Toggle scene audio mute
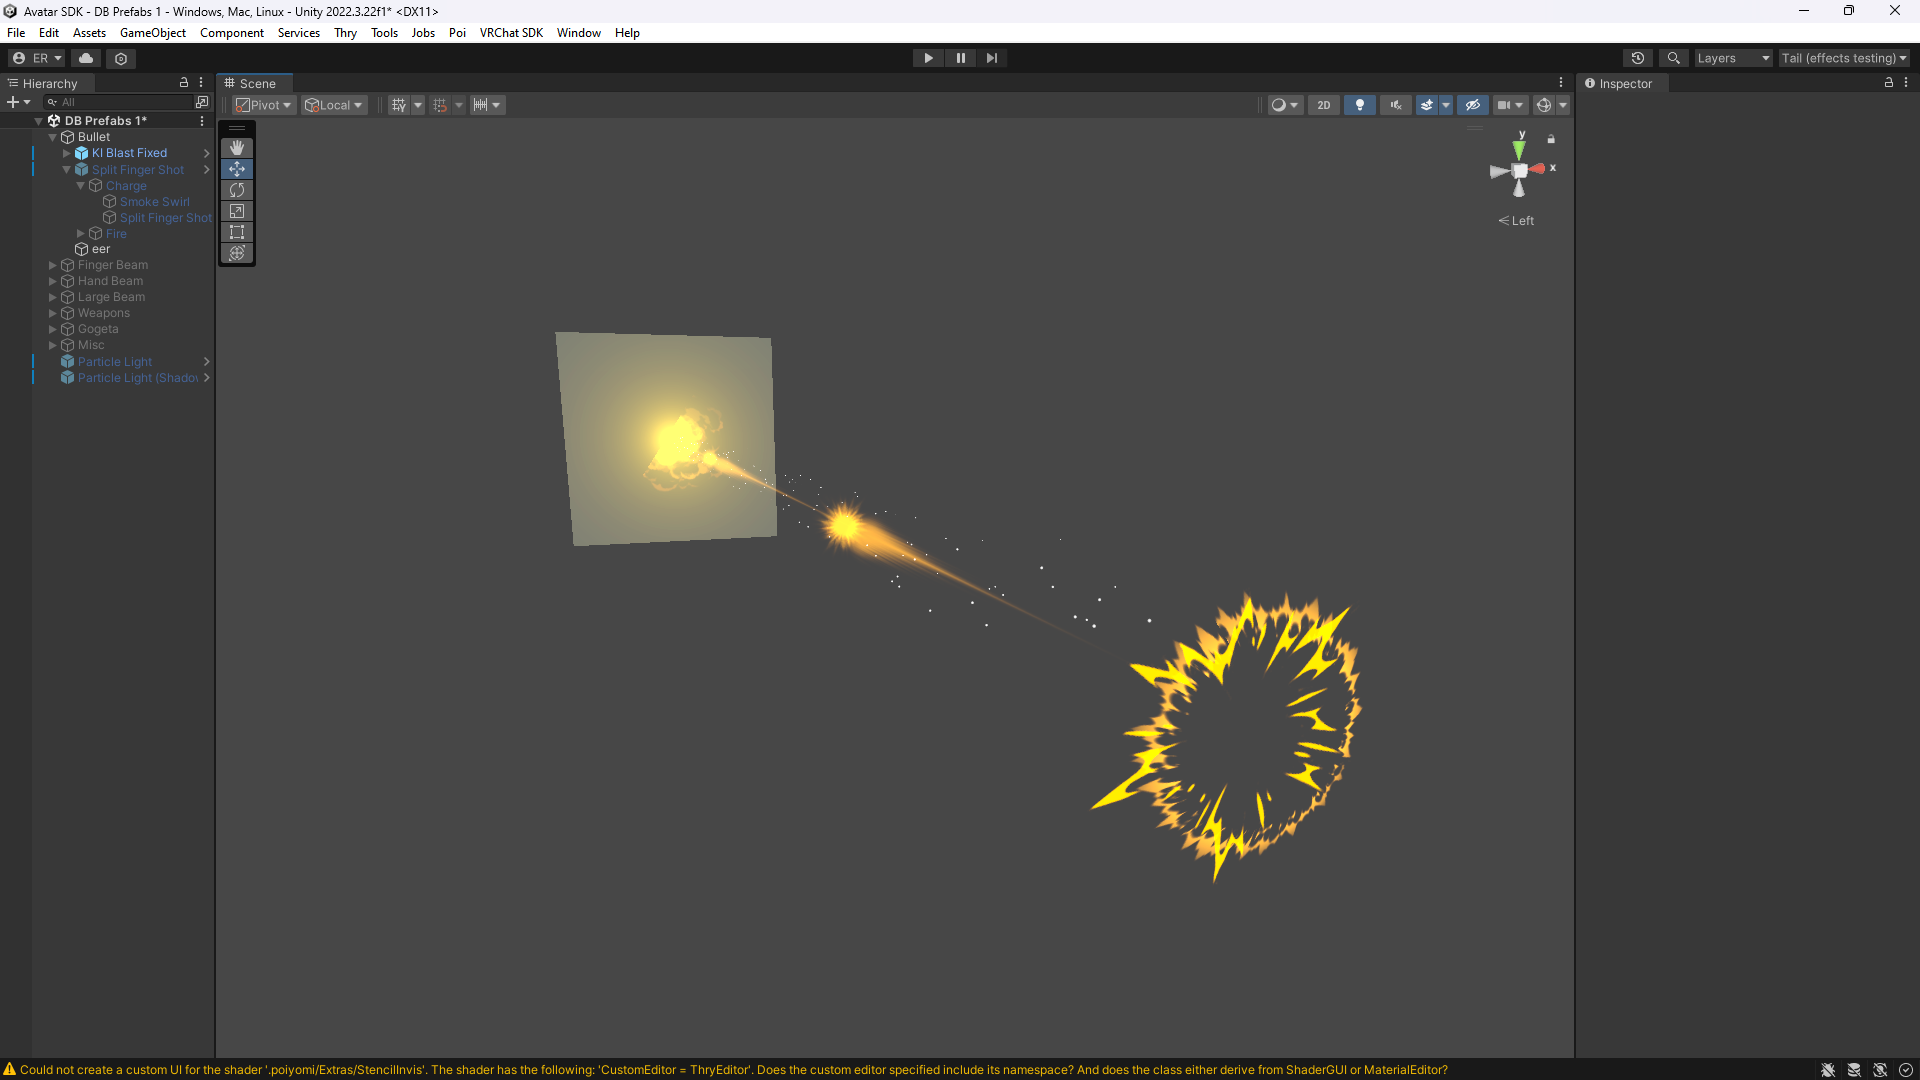The height and width of the screenshot is (1080, 1920). tap(1395, 105)
